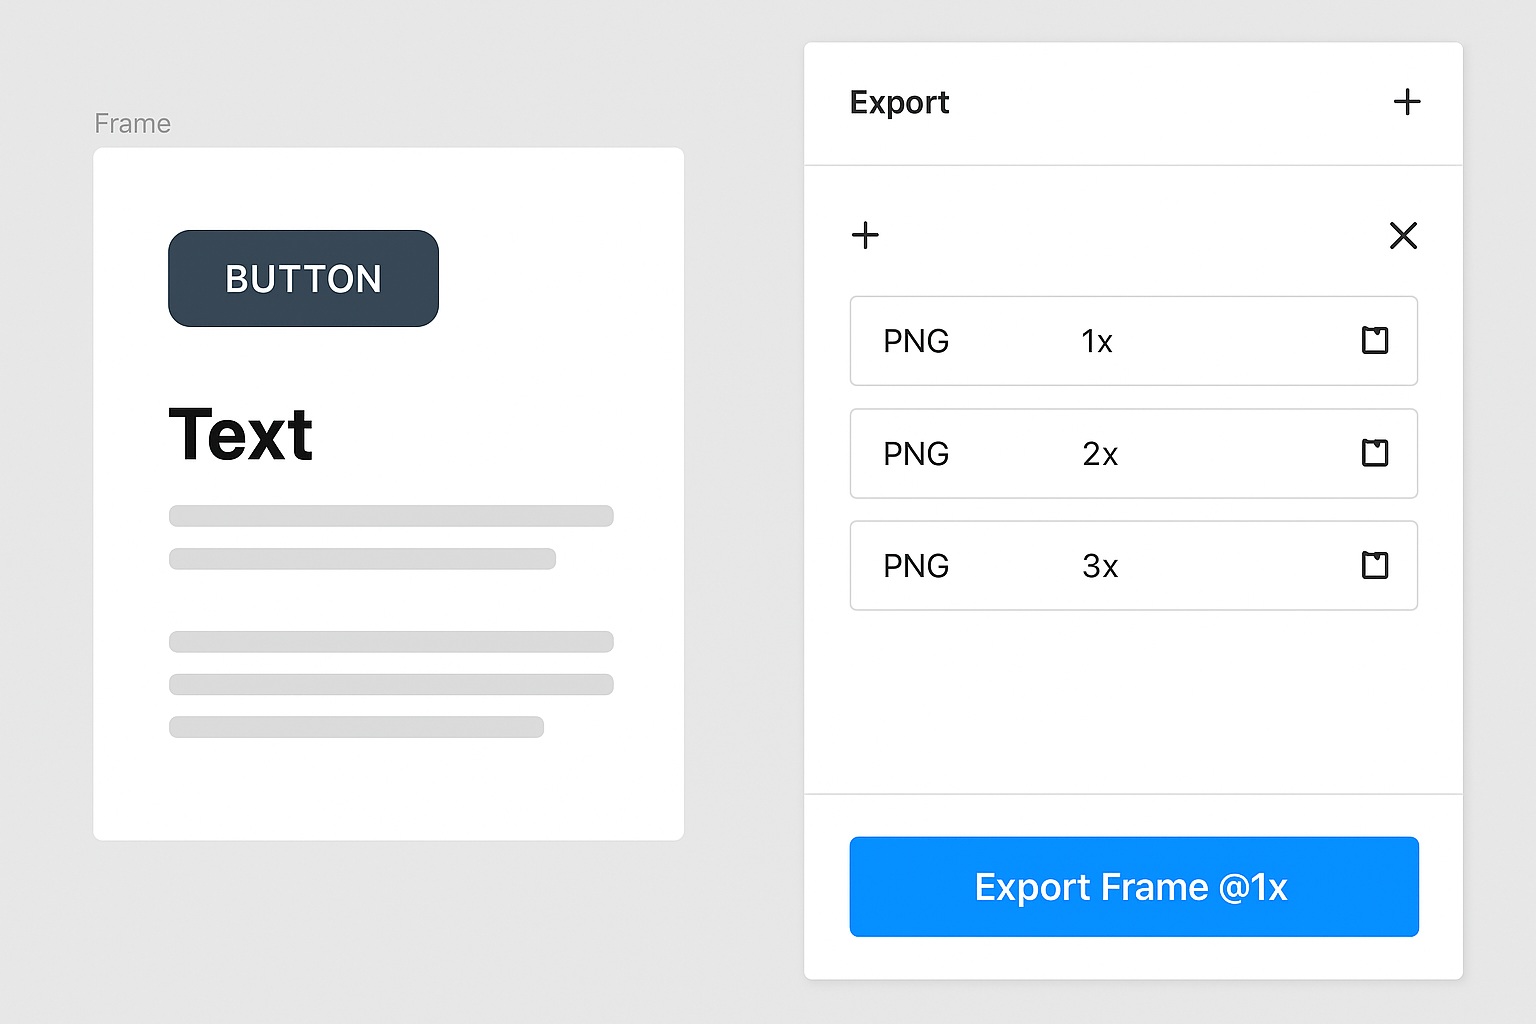Add a new export setting via plus icon
1536x1024 pixels.
866,235
